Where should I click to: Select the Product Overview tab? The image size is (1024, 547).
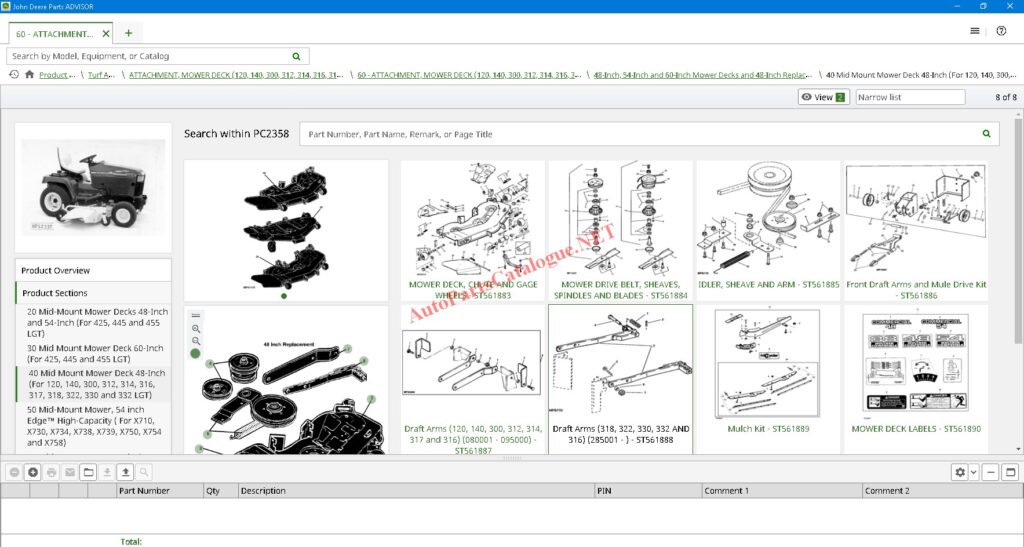point(56,270)
